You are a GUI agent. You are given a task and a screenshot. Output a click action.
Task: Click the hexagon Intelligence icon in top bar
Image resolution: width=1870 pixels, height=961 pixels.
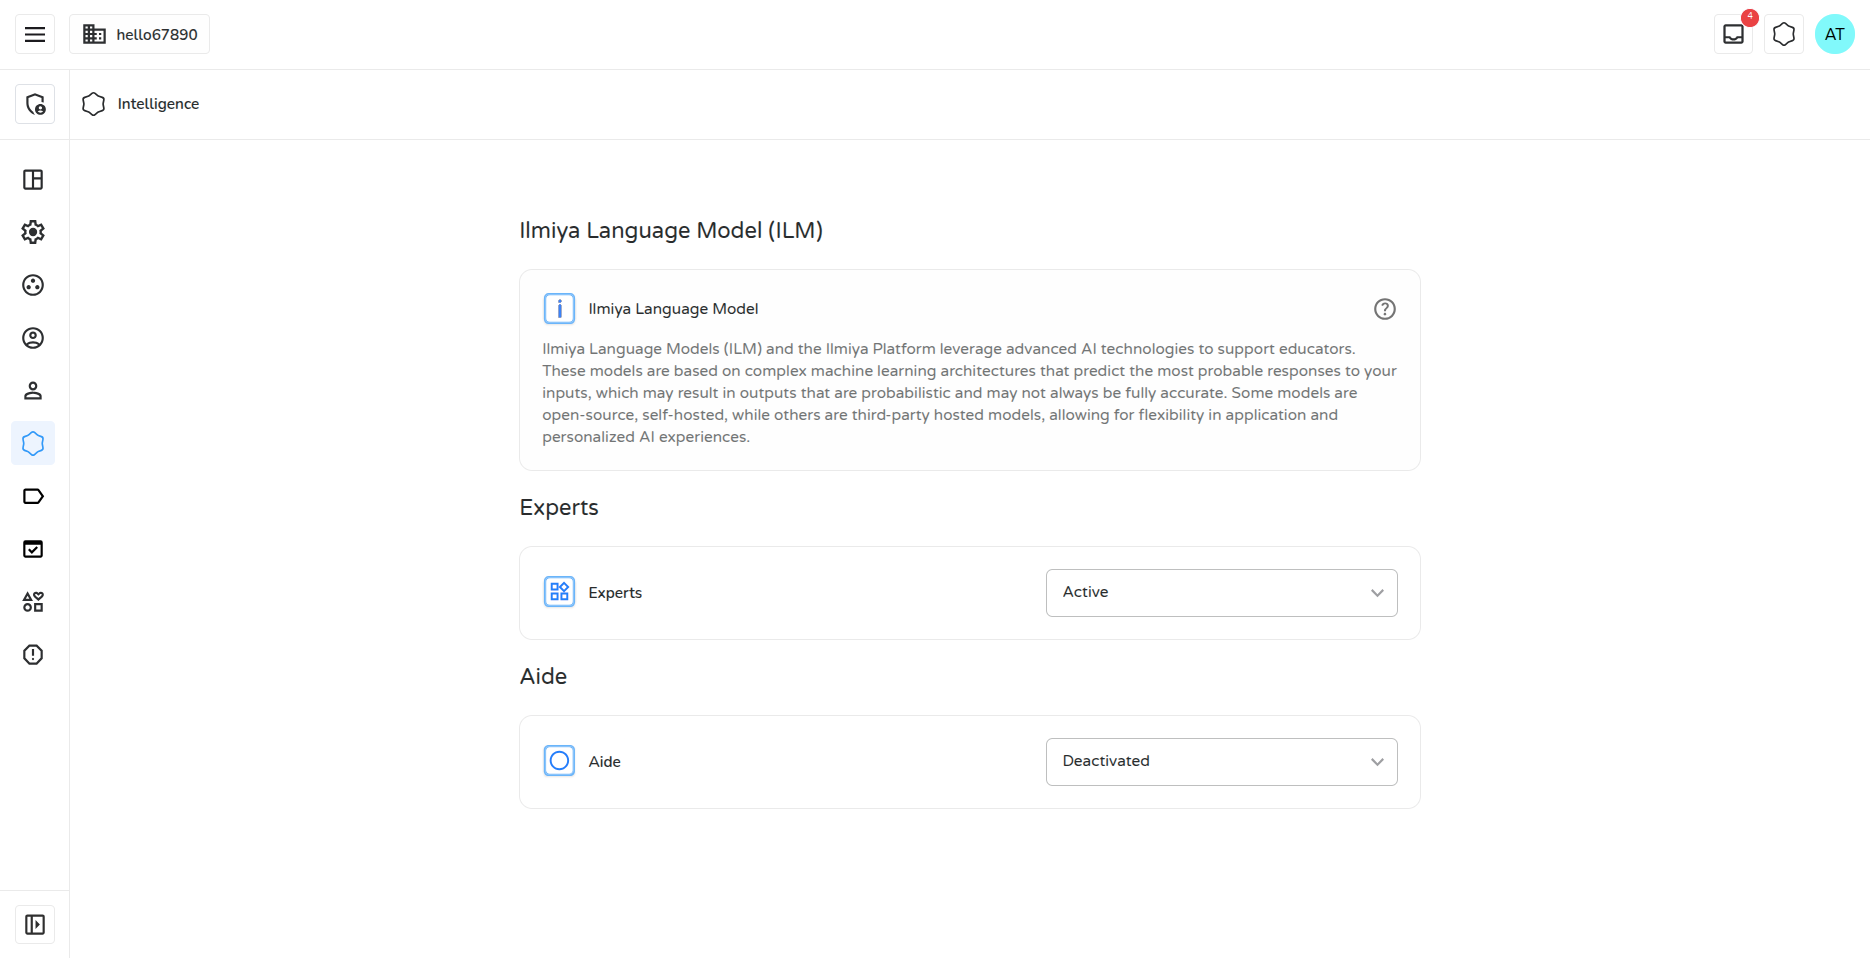pyautogui.click(x=1784, y=34)
